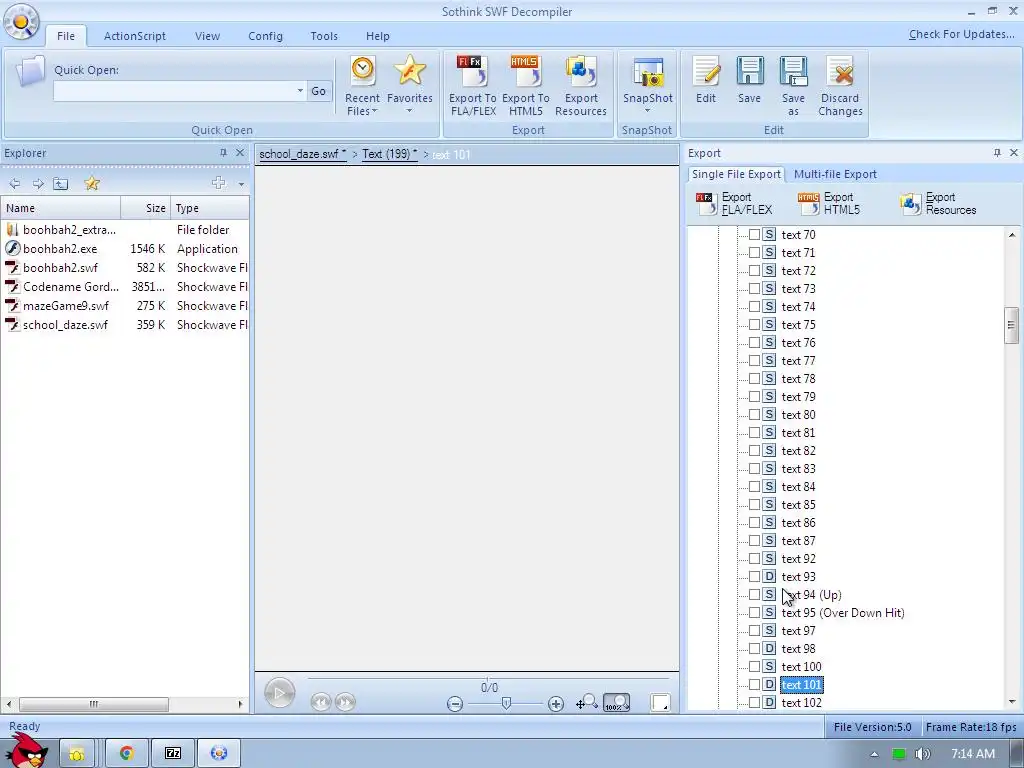Open the ActionScript ribbon tab
The height and width of the screenshot is (768, 1024).
(135, 36)
